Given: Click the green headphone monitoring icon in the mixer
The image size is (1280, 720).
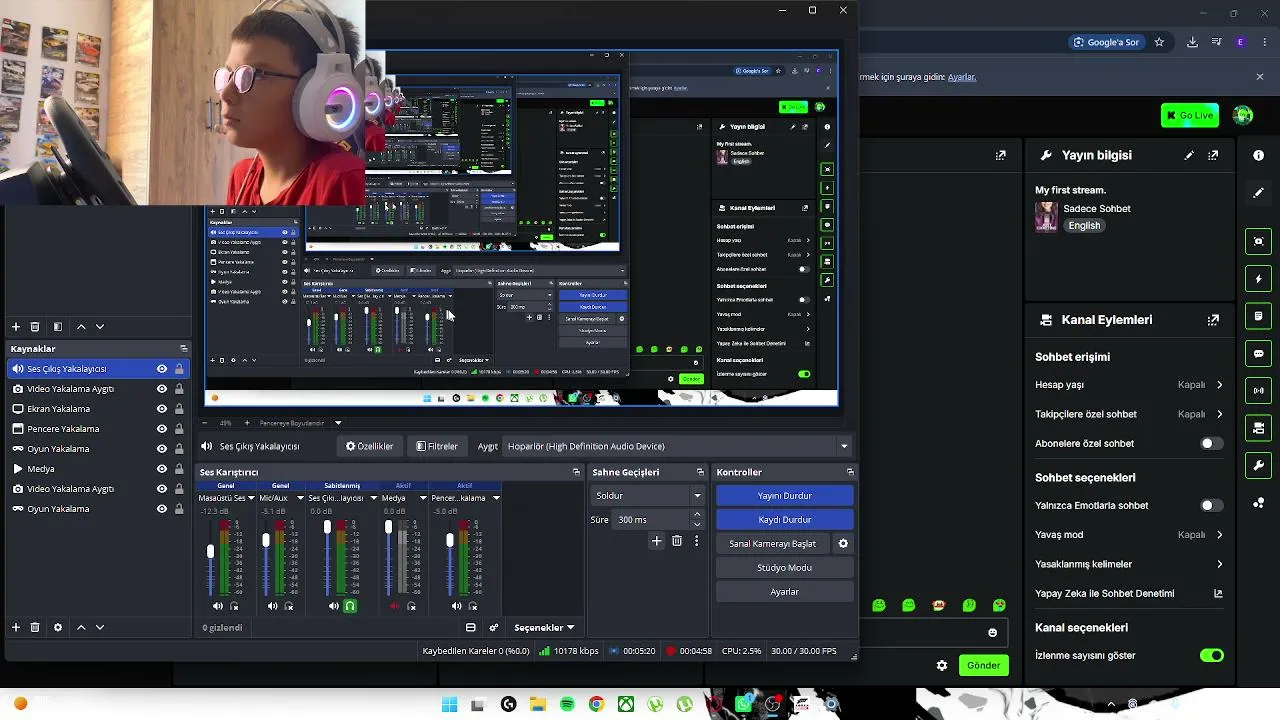Looking at the screenshot, I should pyautogui.click(x=350, y=606).
